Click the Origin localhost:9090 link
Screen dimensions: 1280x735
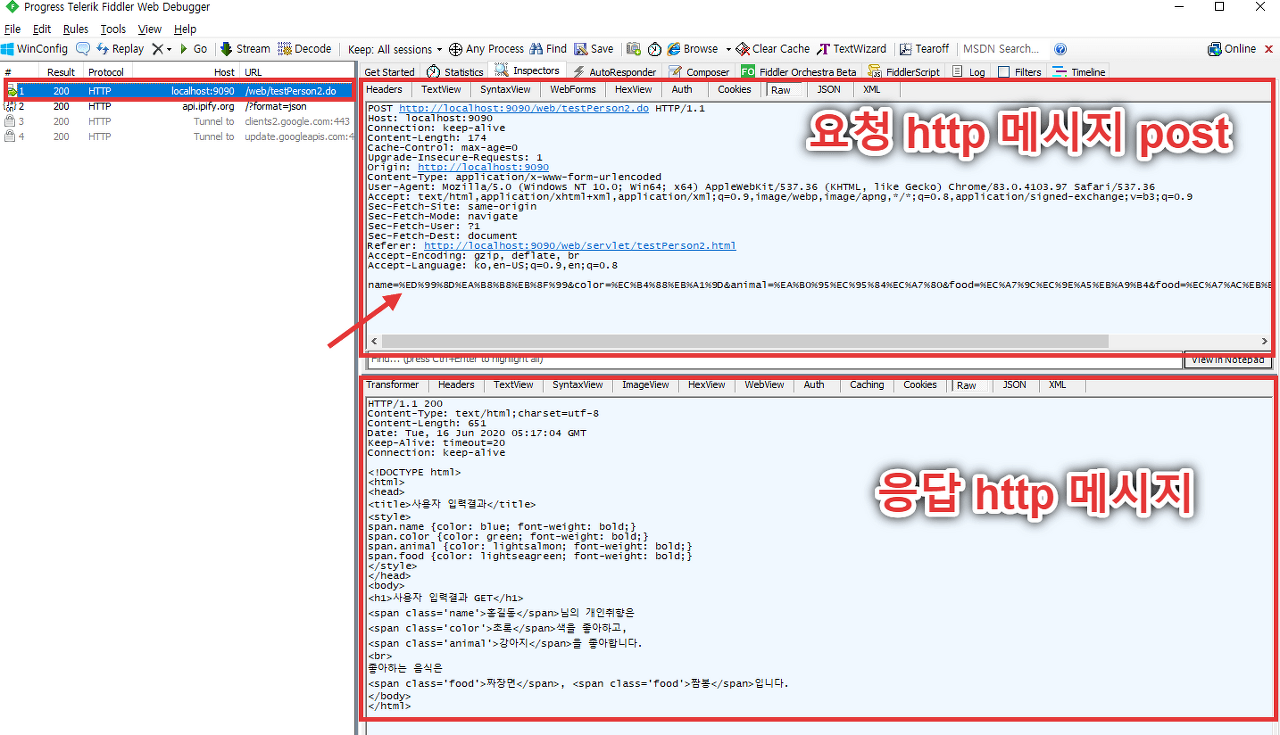[483, 167]
